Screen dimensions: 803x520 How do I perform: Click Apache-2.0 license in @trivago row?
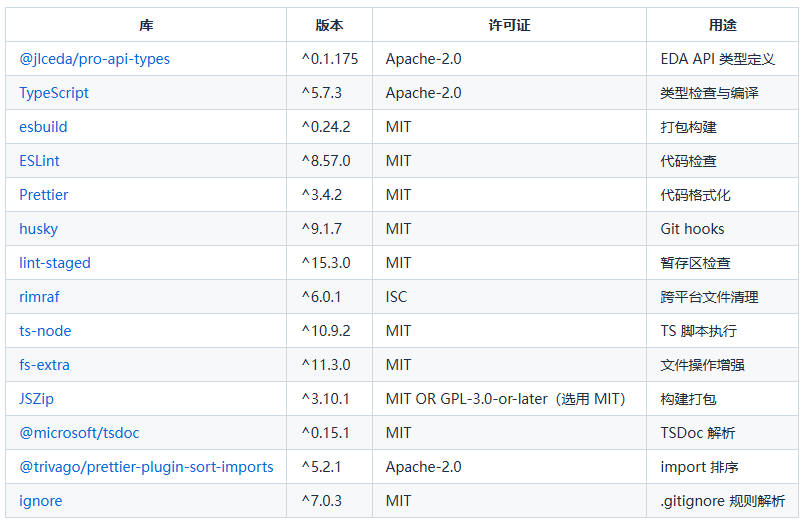510,467
